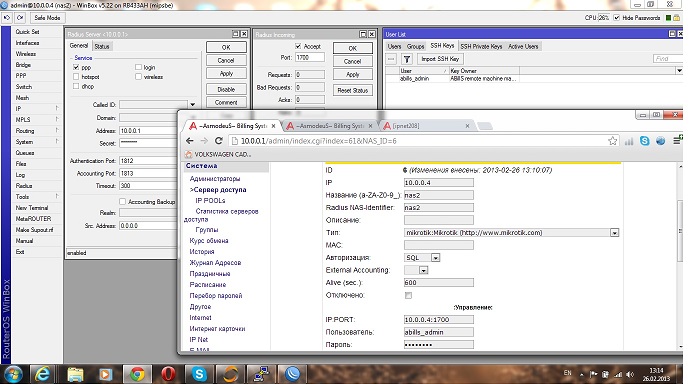Toggle Accept checkbox in Radius Incoming

(x=298, y=46)
